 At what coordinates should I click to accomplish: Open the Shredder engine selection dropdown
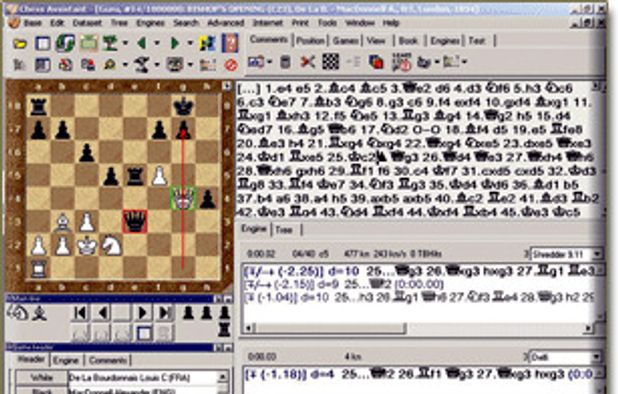tap(598, 254)
